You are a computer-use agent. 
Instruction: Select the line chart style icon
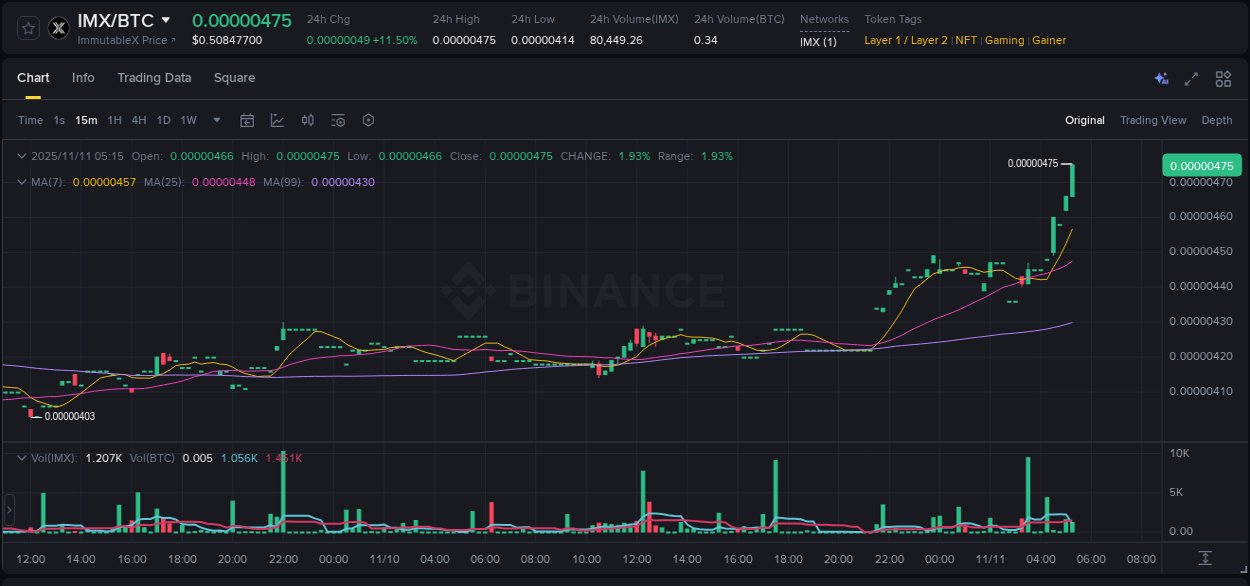(x=277, y=120)
